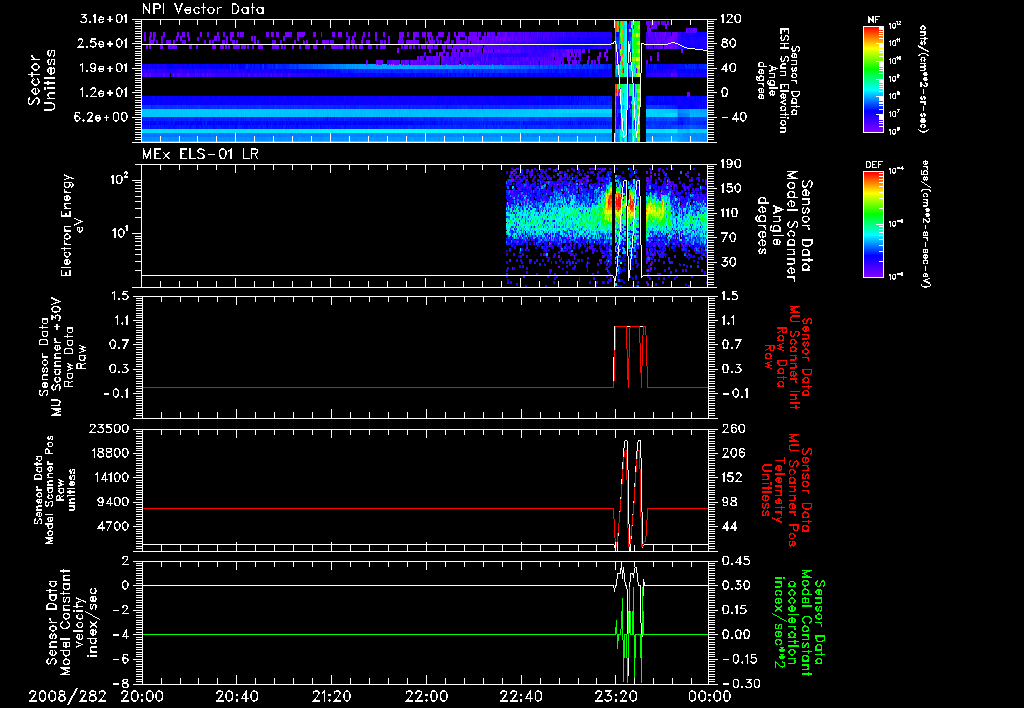Viewport: 1024px width, 708px height.
Task: Click the -8 velocity tick value
Action: click(x=121, y=683)
